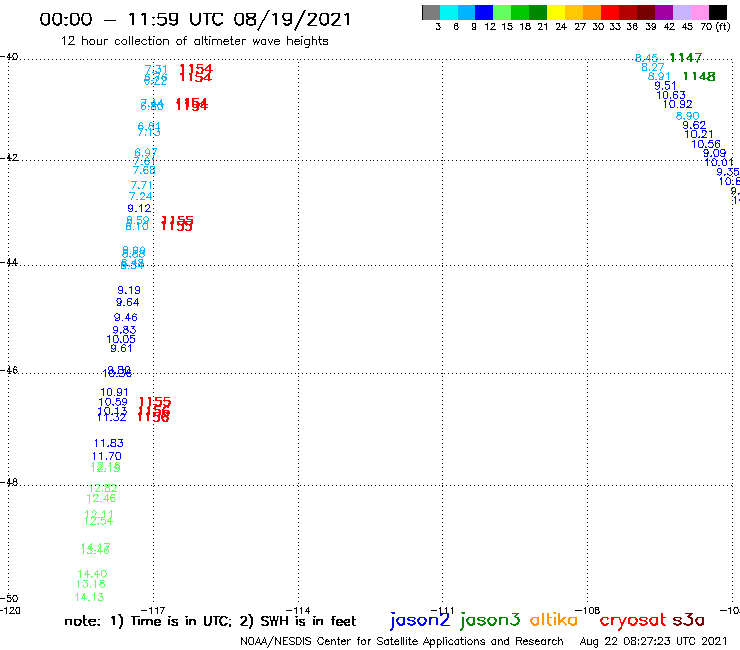Select the 'Aug 22 08:27:23 UTC 2021' timestamp

coord(653,641)
